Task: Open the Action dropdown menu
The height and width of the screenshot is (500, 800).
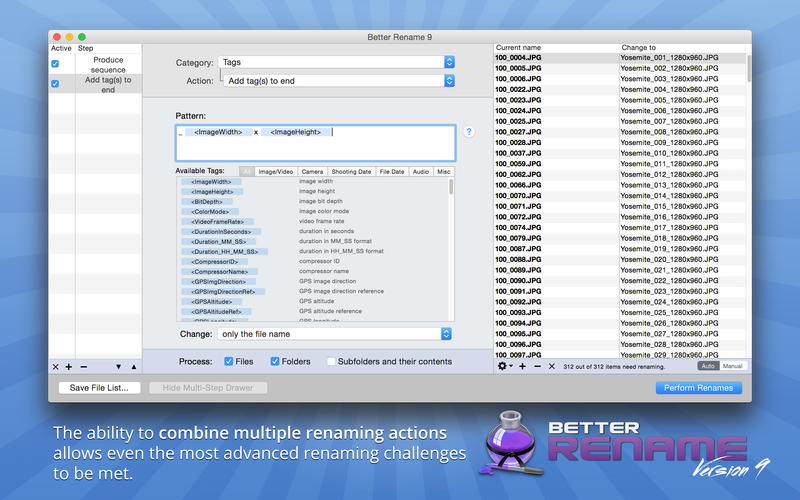Action: (x=337, y=81)
